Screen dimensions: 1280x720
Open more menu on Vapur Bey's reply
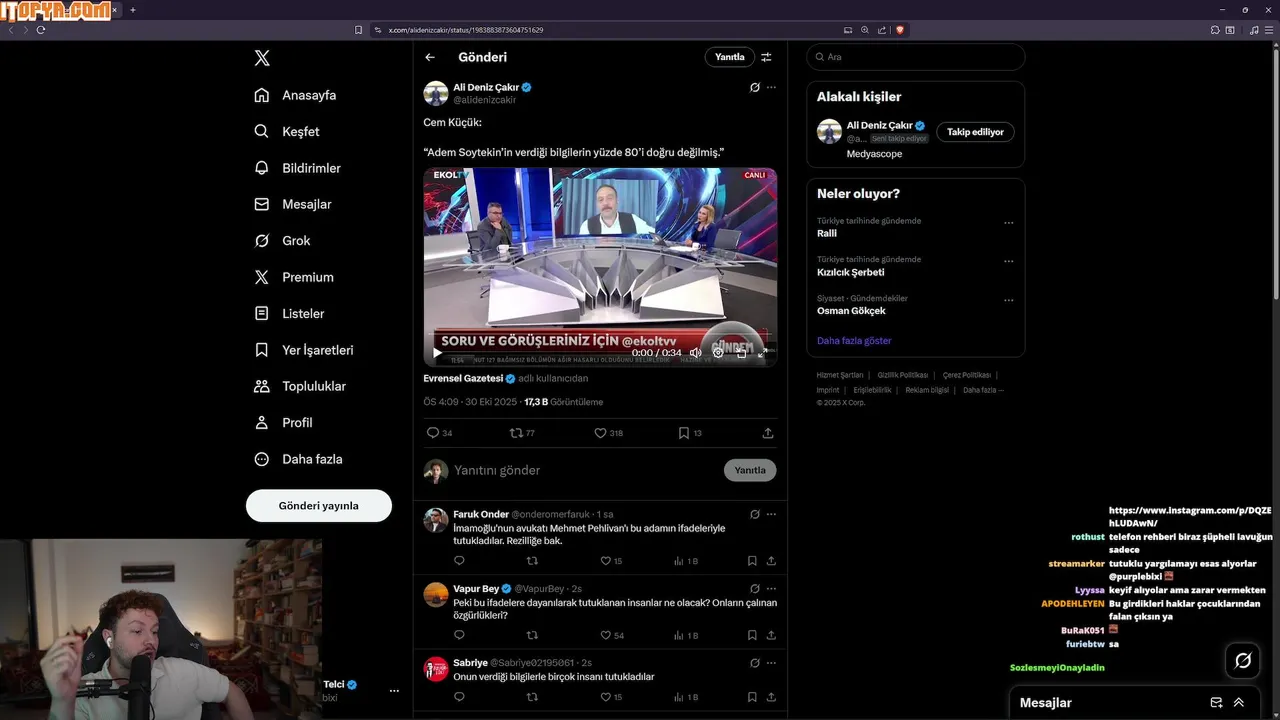coord(771,589)
